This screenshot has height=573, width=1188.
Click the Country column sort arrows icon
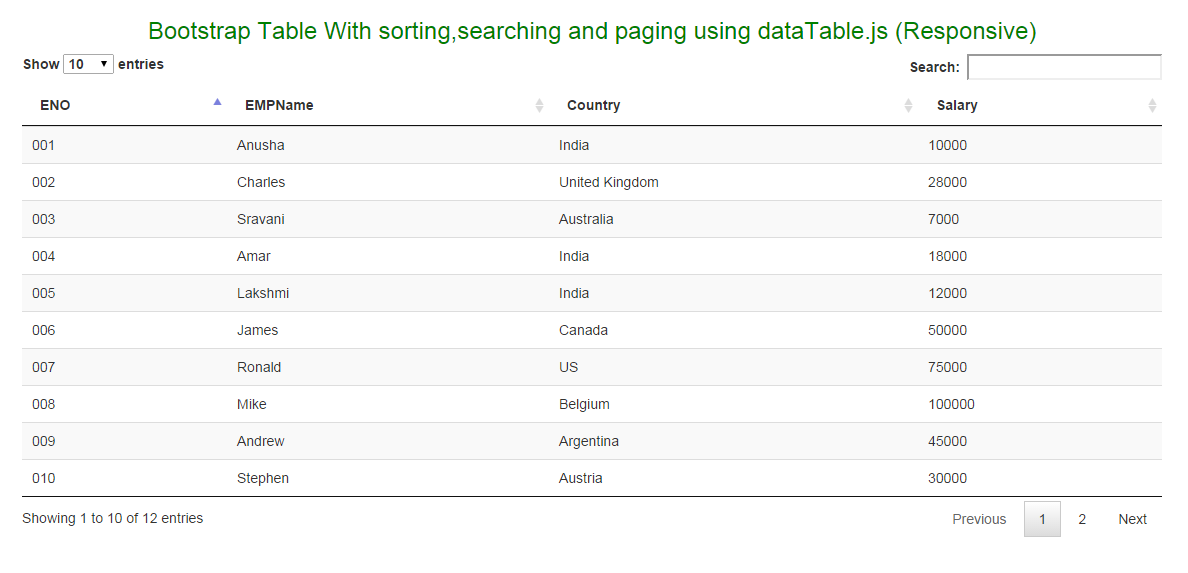(x=908, y=105)
